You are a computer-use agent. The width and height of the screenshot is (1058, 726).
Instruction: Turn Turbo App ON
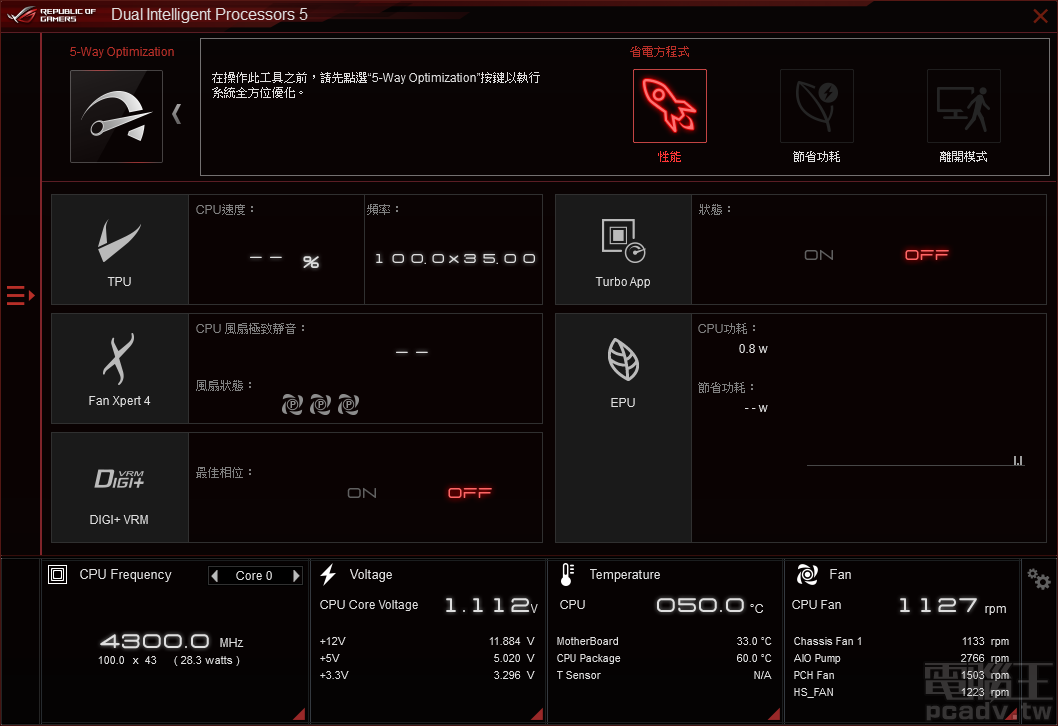pyautogui.click(x=818, y=255)
